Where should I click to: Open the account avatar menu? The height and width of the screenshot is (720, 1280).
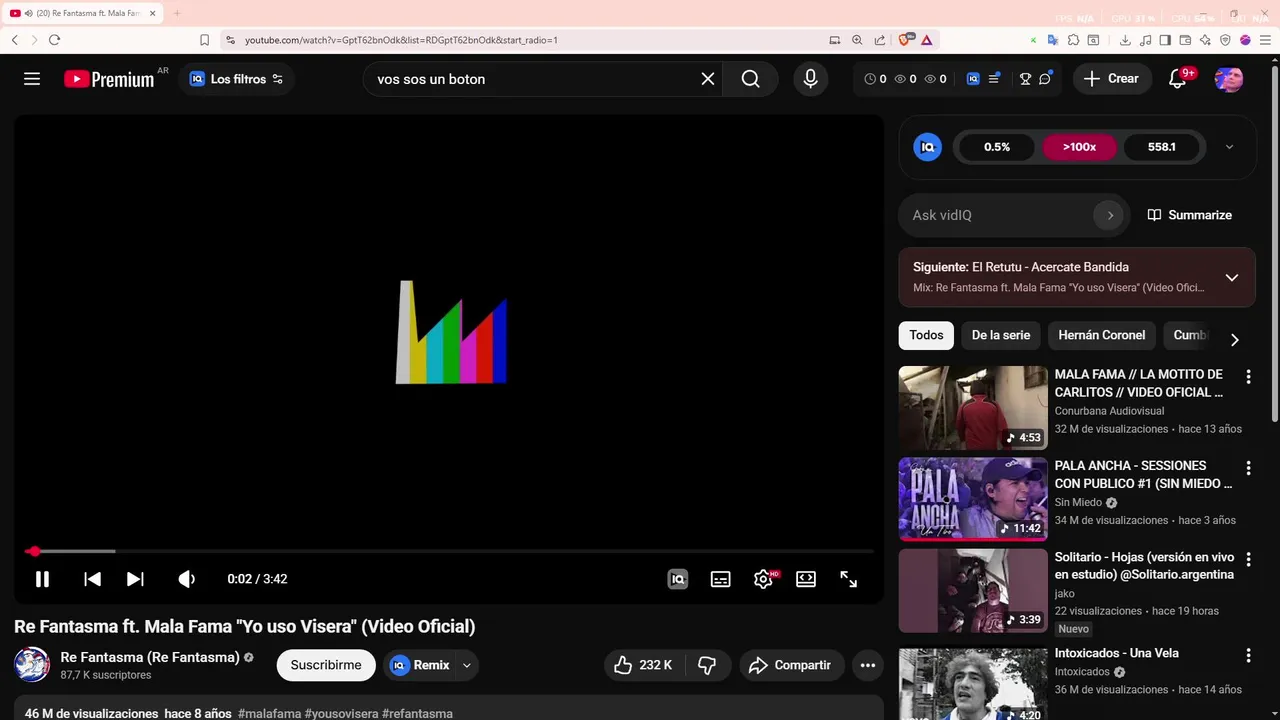point(1229,79)
